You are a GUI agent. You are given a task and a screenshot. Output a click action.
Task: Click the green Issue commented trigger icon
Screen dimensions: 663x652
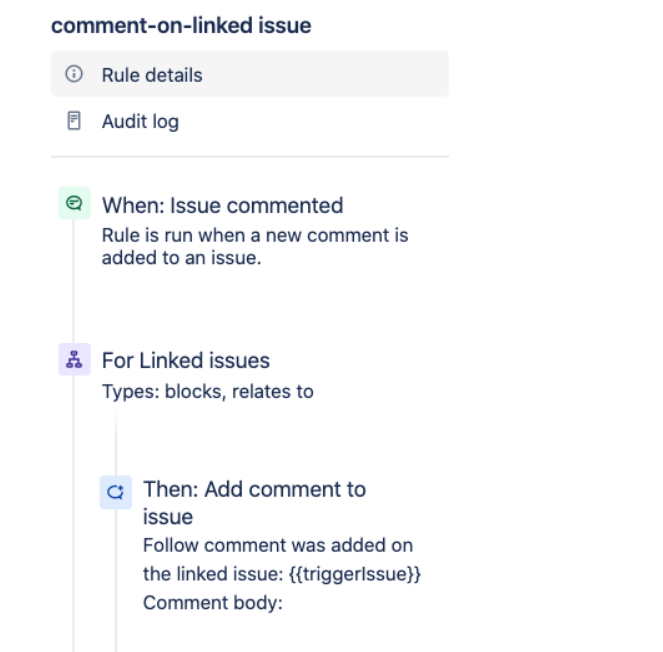tap(74, 203)
